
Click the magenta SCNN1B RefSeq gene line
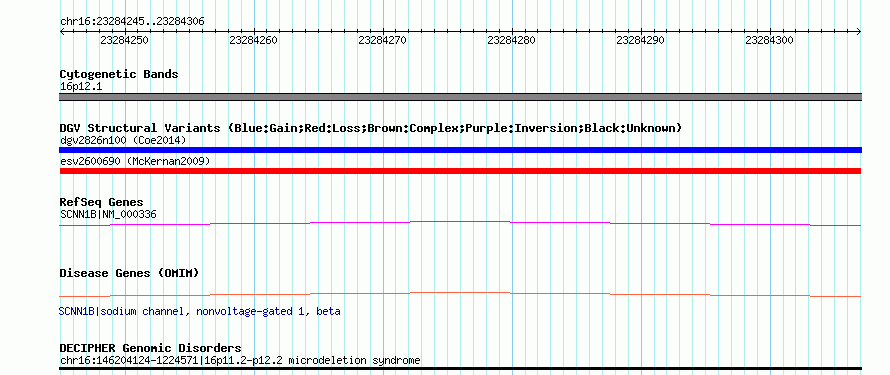tap(460, 223)
